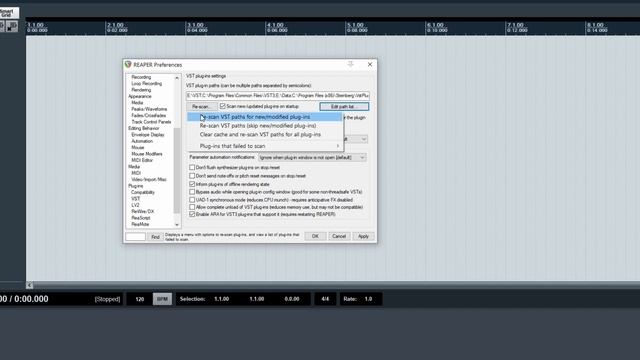Click the 120 tempo field in transport
The width and height of the screenshot is (640, 360).
140,299
